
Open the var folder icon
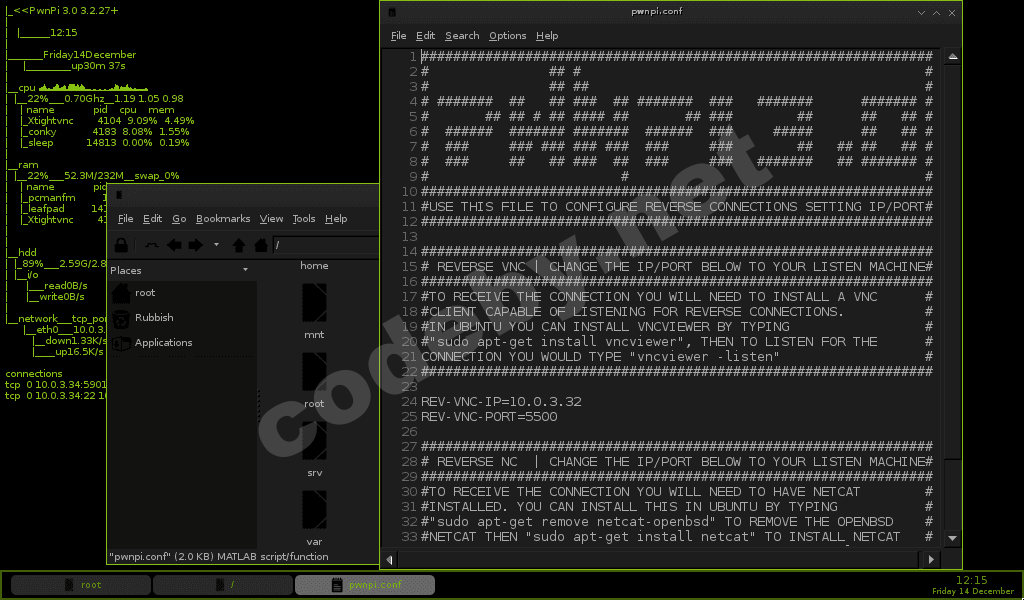[x=314, y=510]
